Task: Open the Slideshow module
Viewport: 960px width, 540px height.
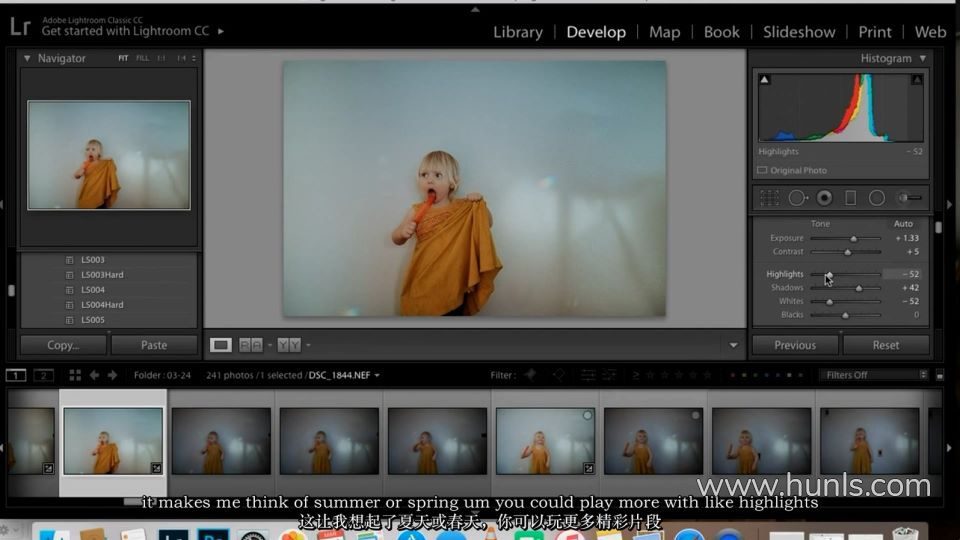Action: coord(799,32)
